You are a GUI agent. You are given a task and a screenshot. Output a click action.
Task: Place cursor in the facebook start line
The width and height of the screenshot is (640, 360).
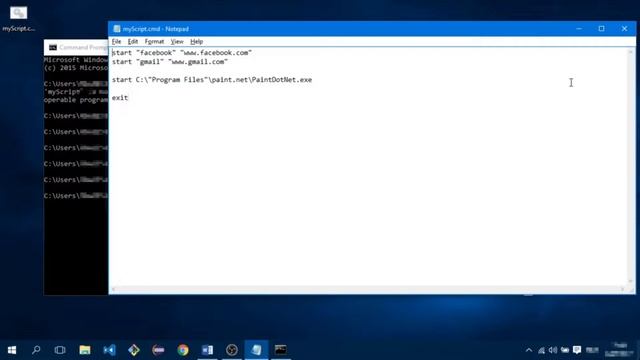click(x=182, y=53)
